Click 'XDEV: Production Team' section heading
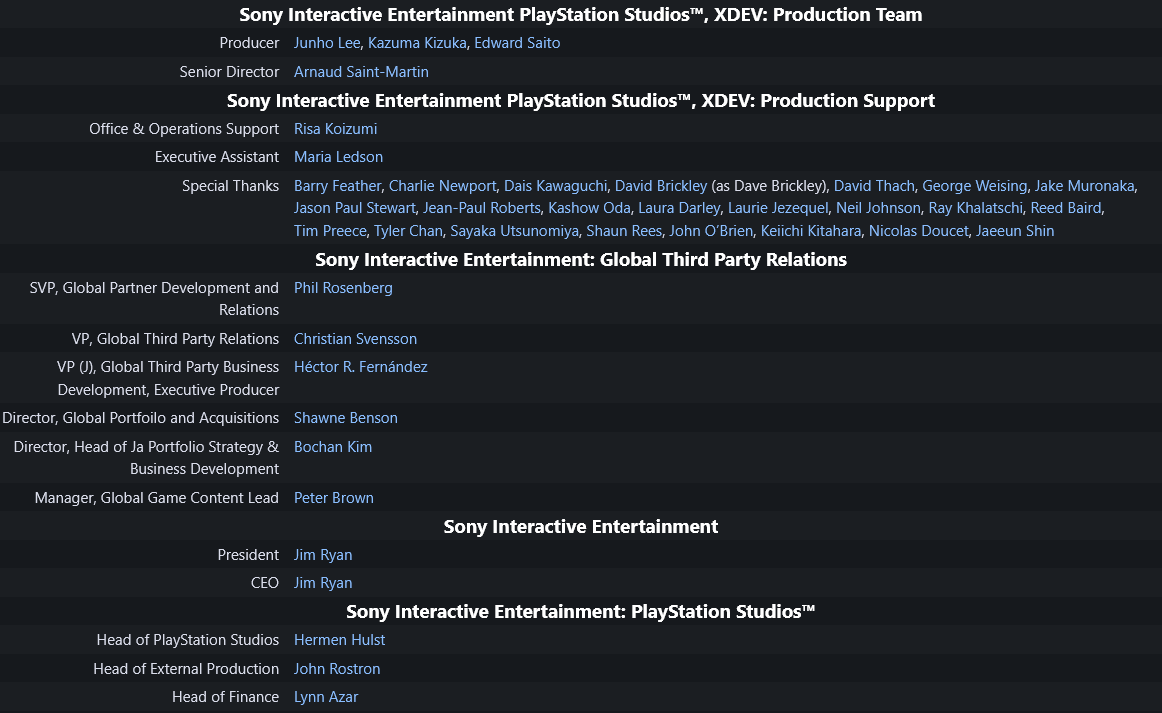Screen dimensions: 1162x713 (581, 15)
